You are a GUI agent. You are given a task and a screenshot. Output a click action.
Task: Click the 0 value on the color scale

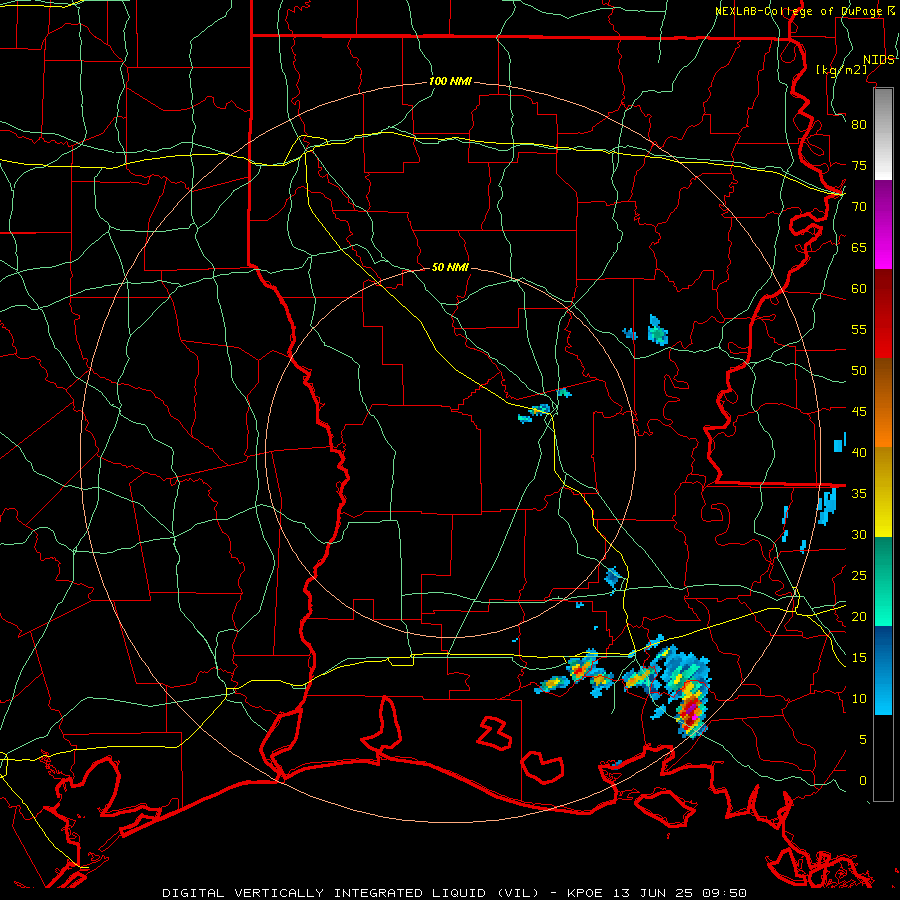coord(863,781)
